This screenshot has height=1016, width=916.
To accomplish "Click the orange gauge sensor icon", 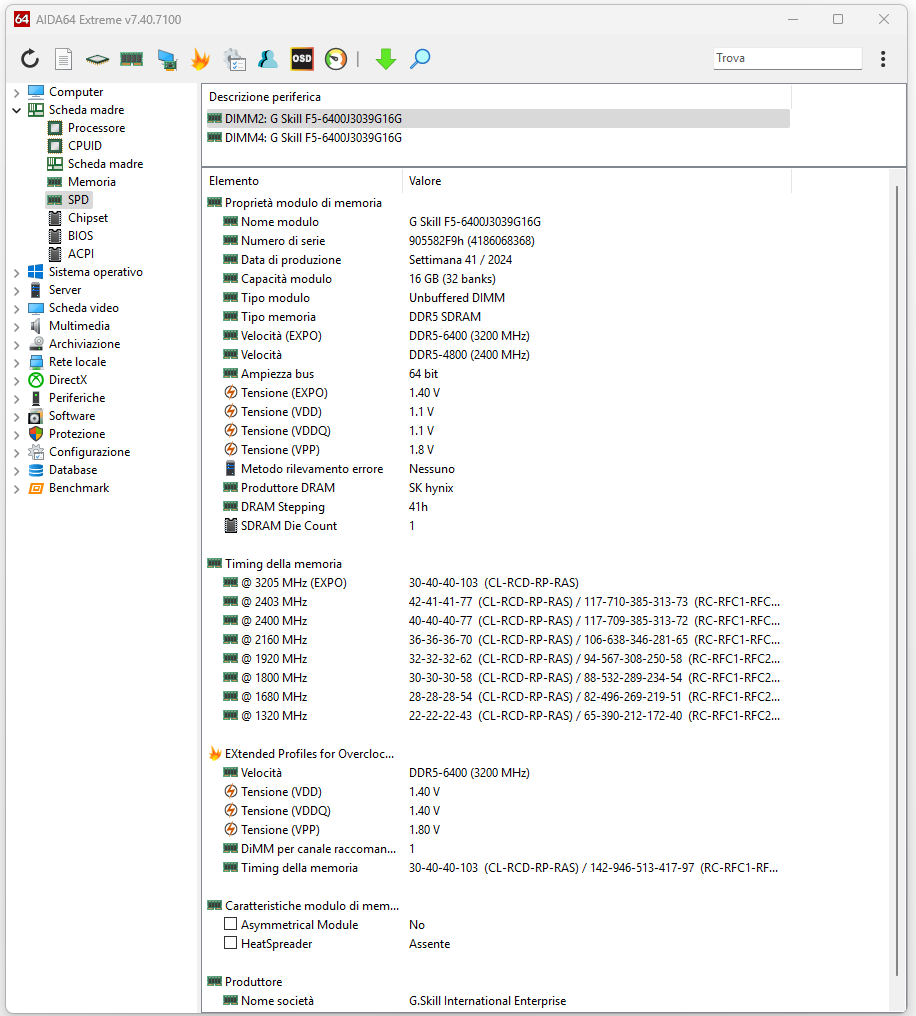I will coord(336,59).
